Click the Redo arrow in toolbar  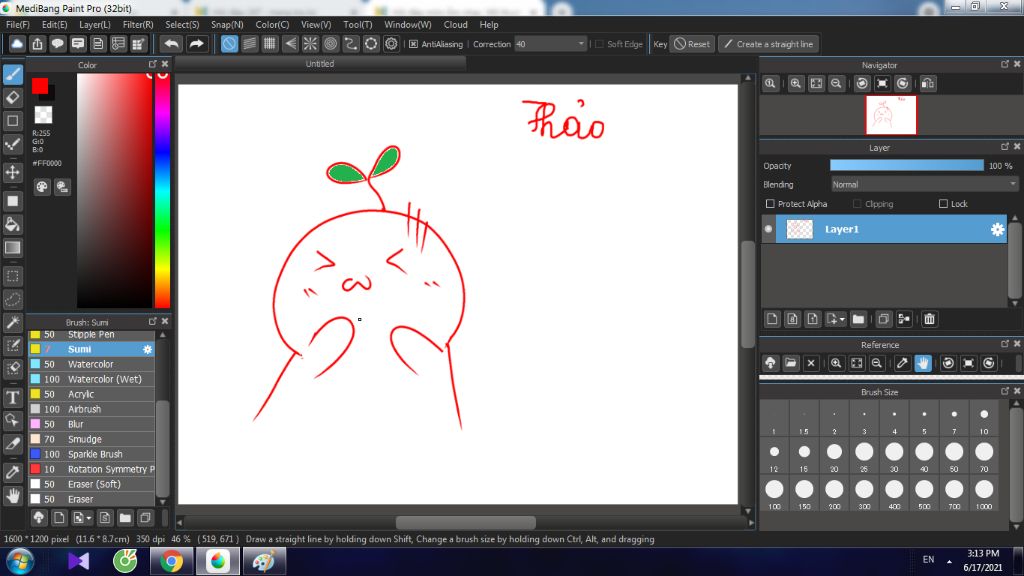pos(196,44)
